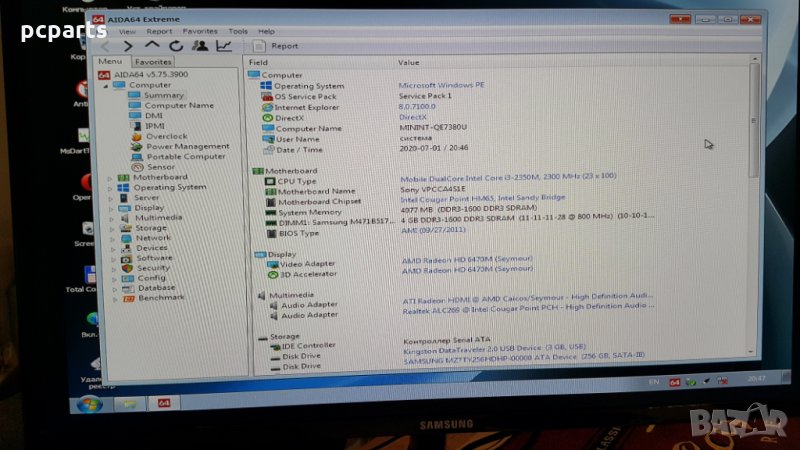
Task: Switch to the Favorites tab
Action: pos(152,62)
